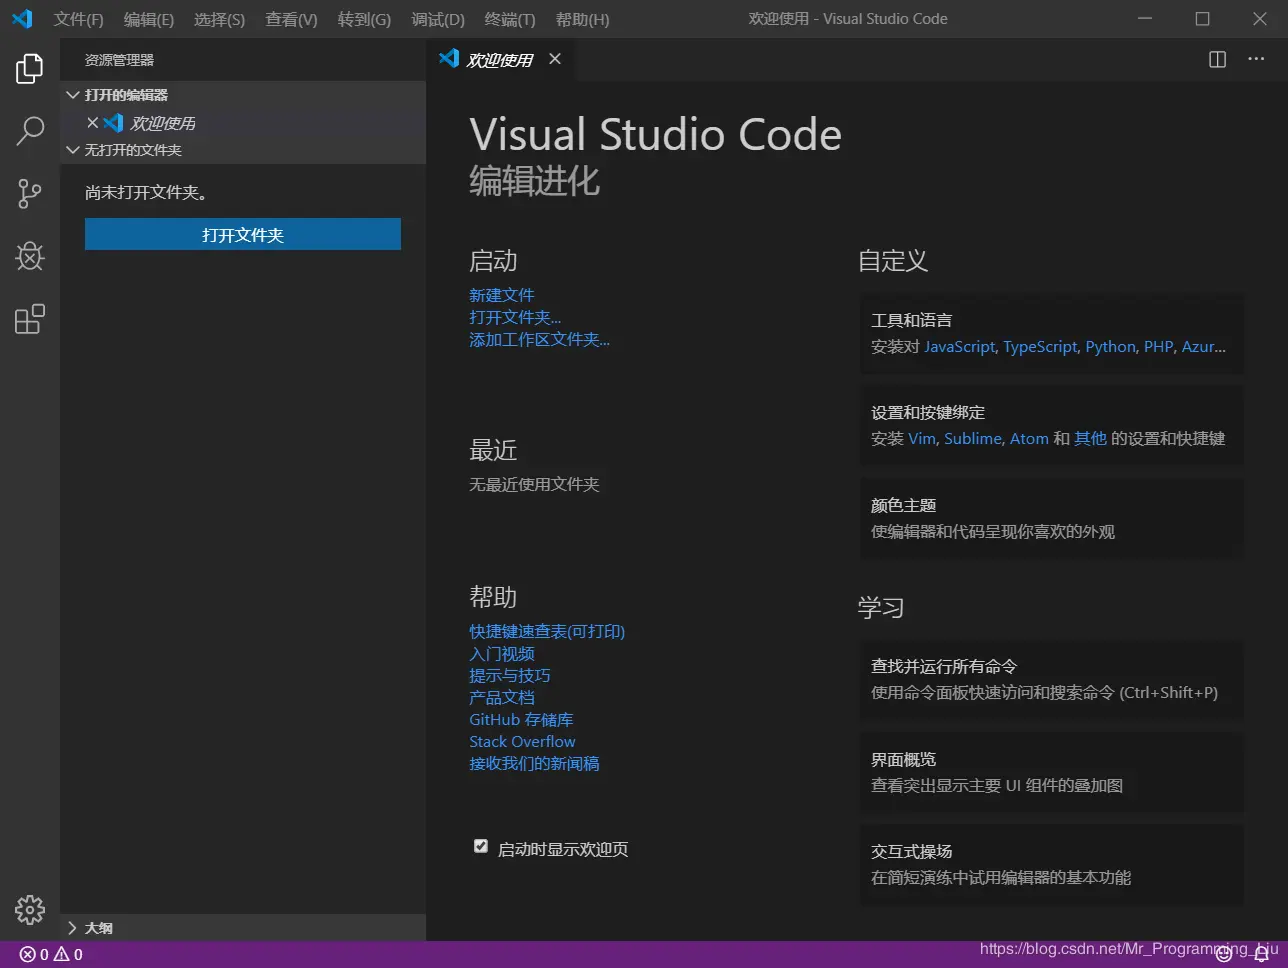Open the Search view icon

tap(30, 130)
